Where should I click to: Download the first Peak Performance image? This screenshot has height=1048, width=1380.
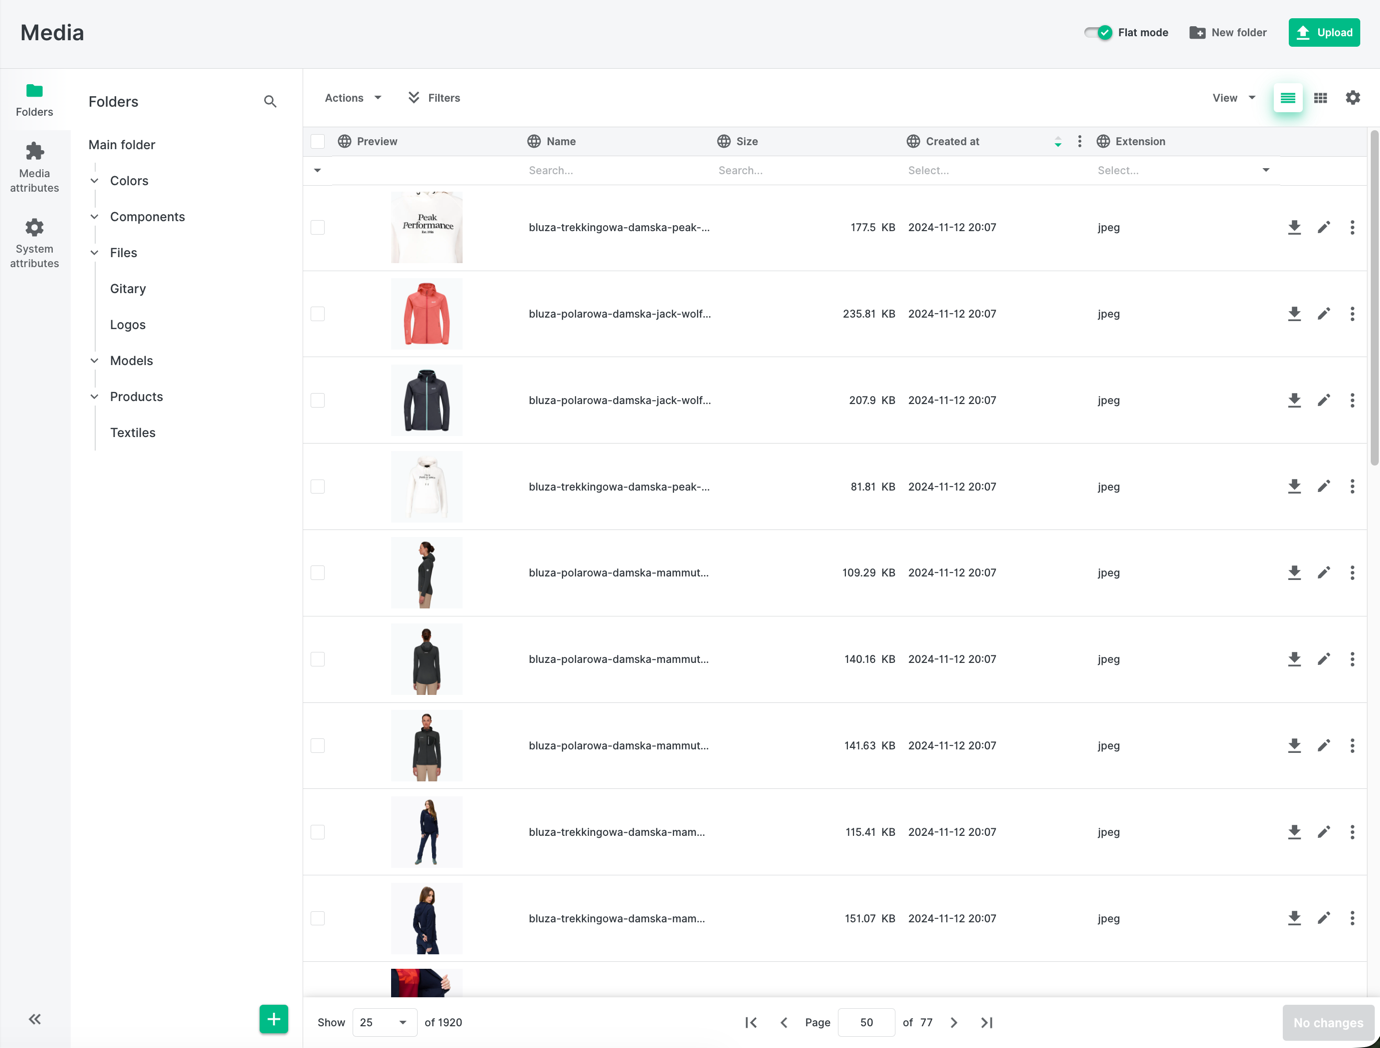1294,227
